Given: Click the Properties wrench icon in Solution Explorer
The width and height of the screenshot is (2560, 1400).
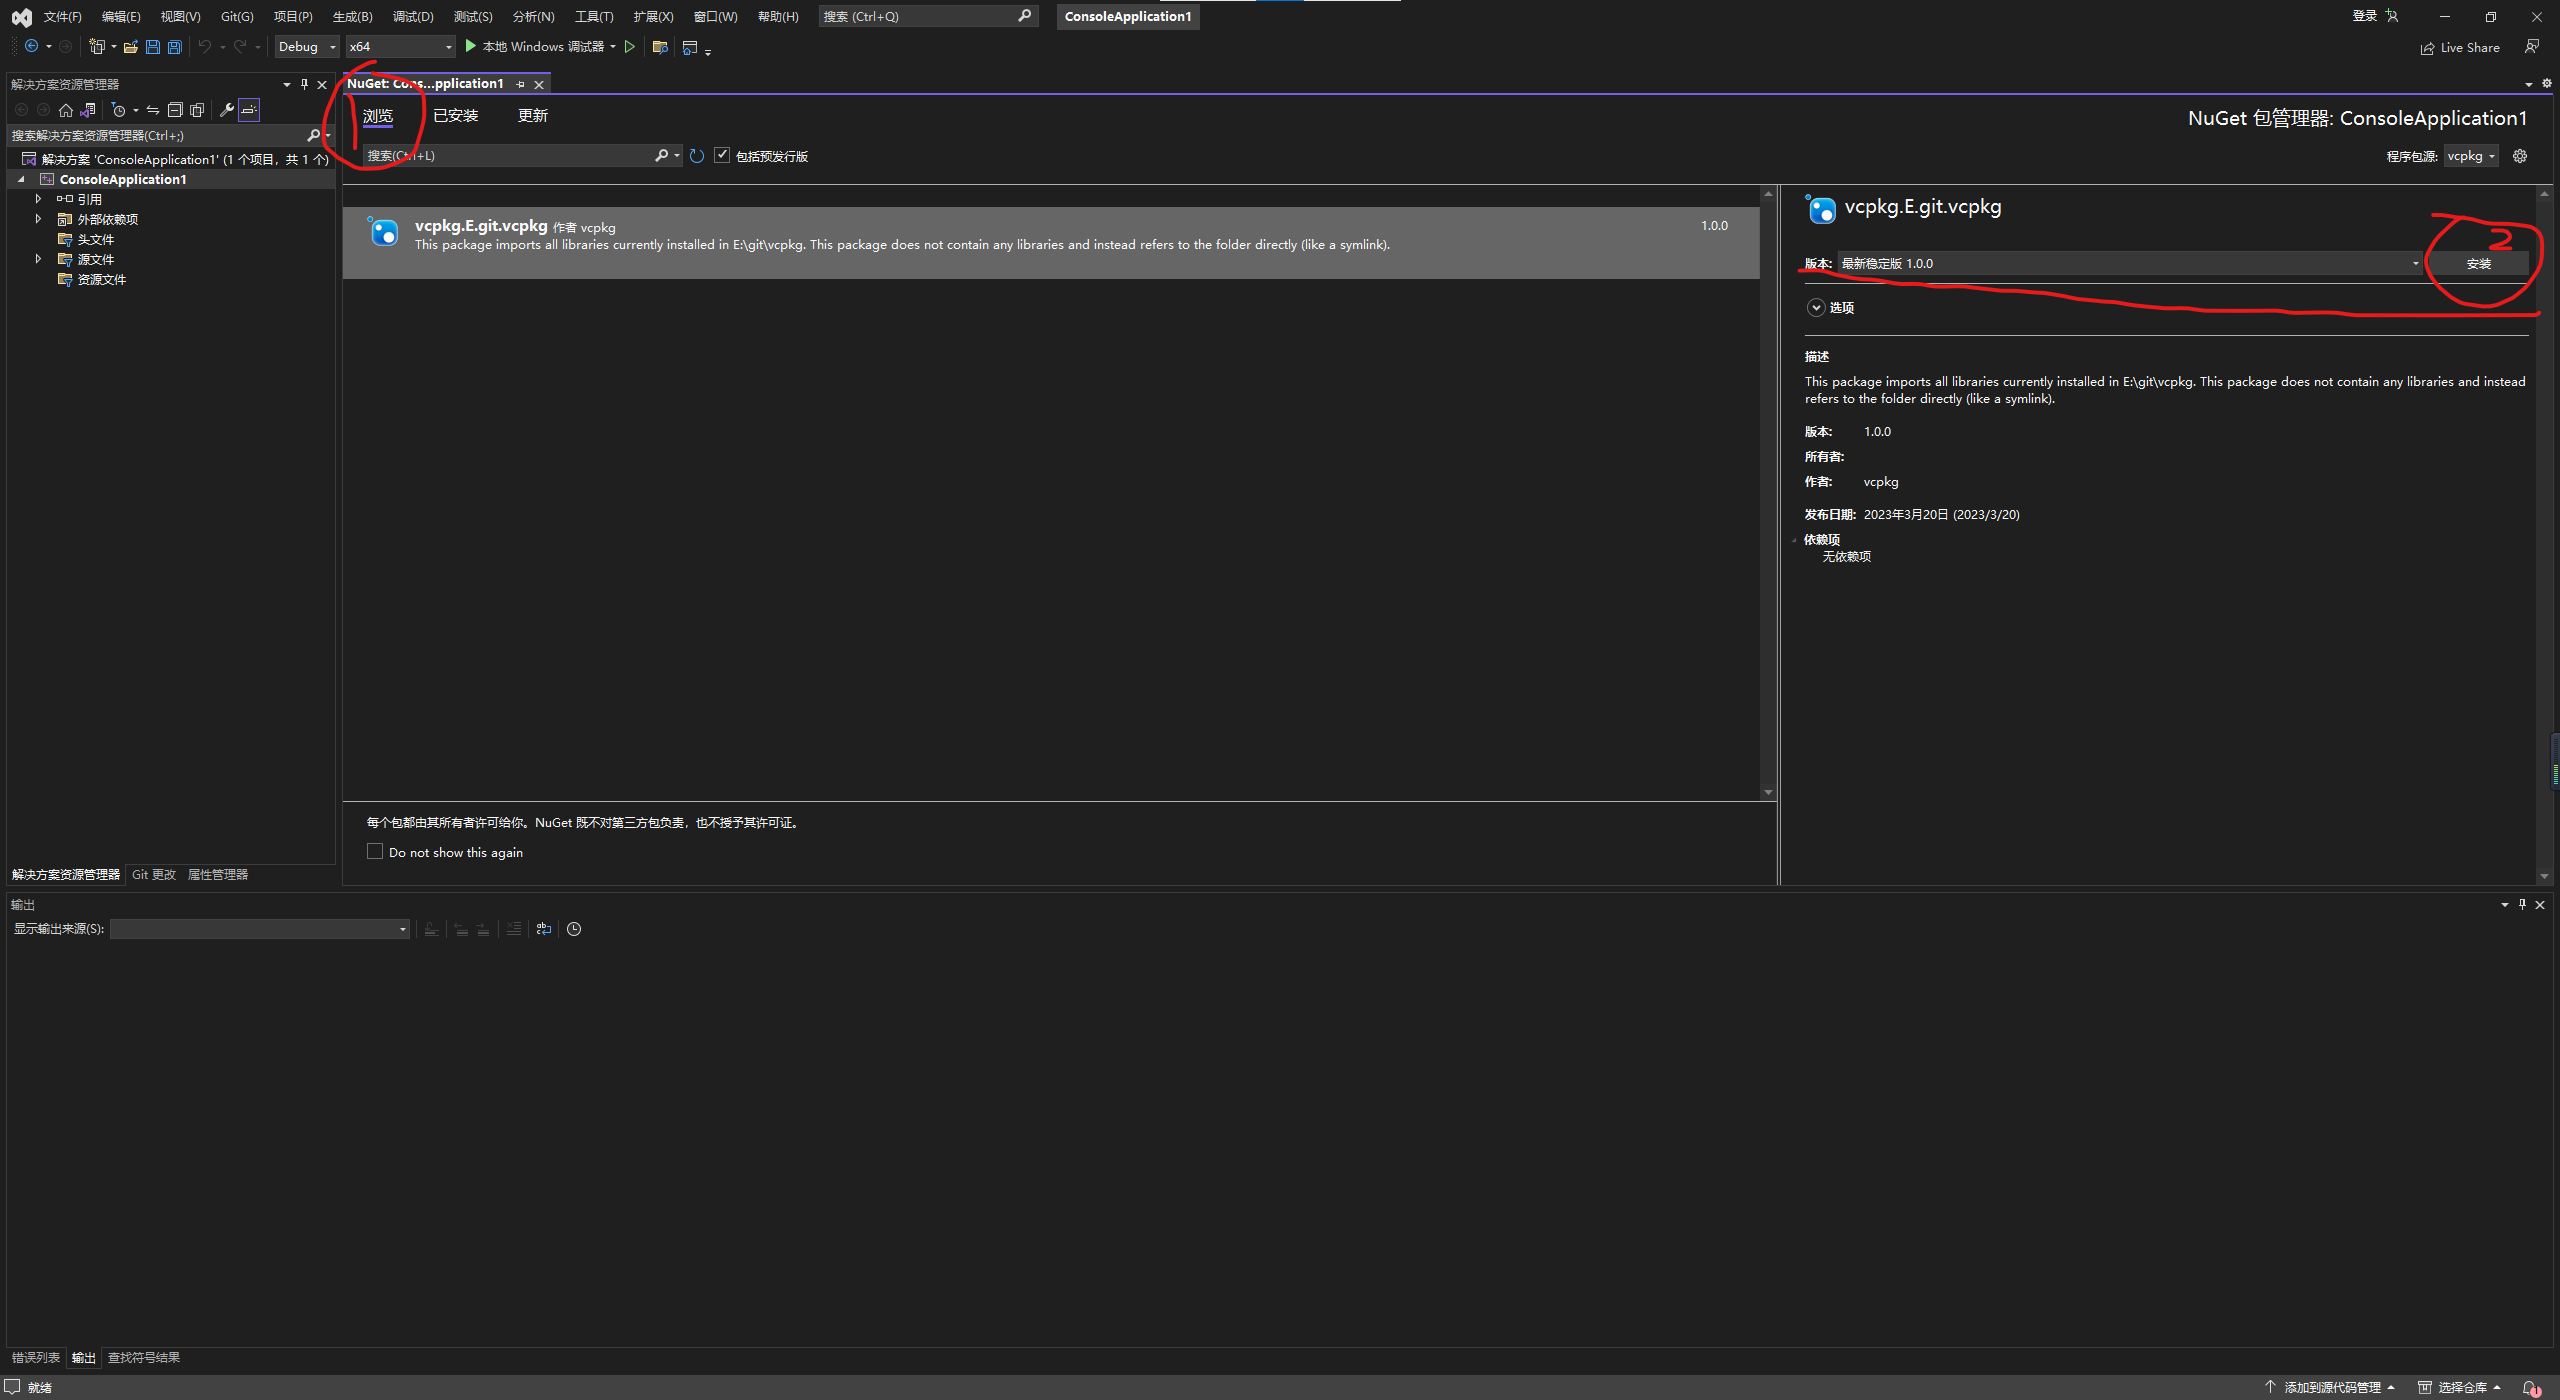Looking at the screenshot, I should (x=228, y=110).
